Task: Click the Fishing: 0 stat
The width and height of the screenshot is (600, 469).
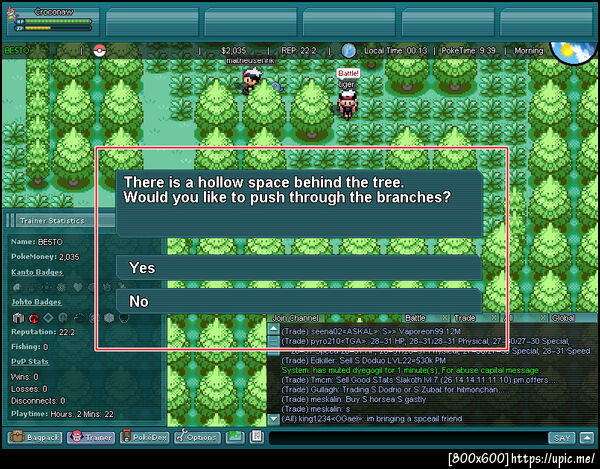Action: [x=29, y=347]
